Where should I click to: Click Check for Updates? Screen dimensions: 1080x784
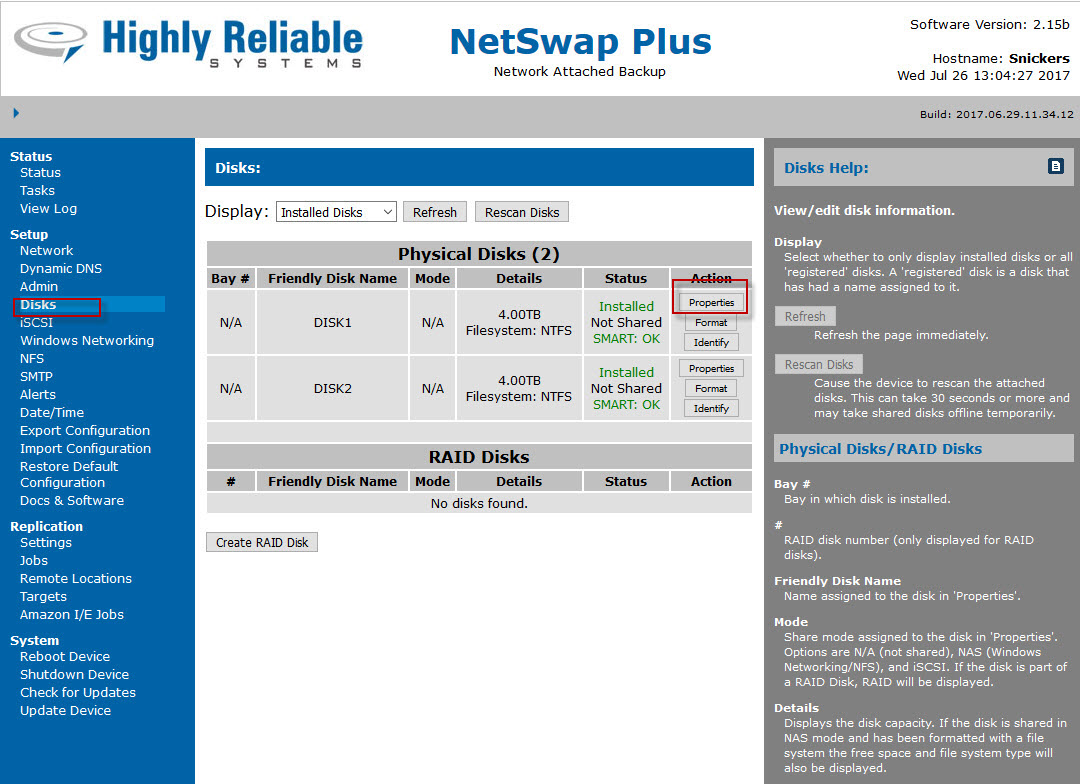click(x=78, y=692)
